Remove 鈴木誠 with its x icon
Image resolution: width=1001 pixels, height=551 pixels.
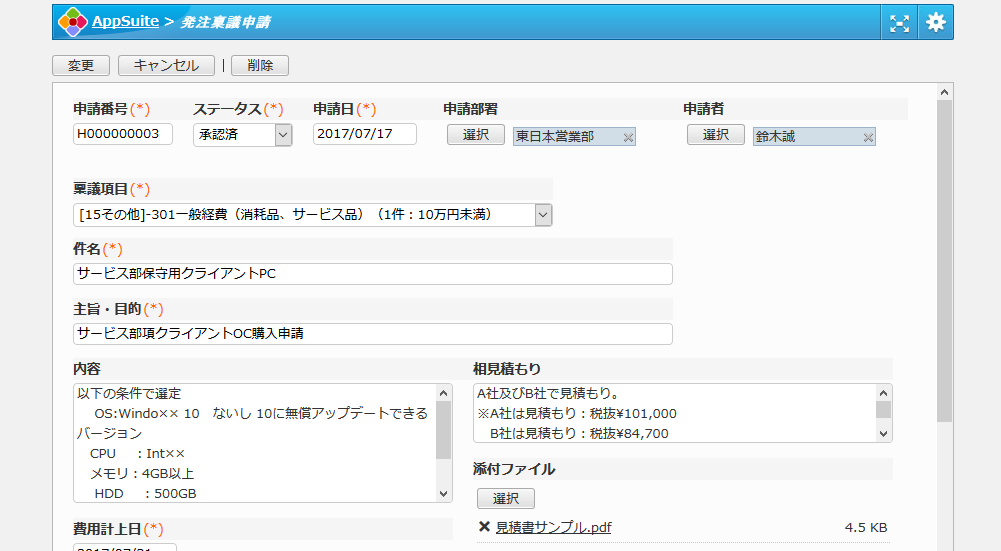(868, 137)
